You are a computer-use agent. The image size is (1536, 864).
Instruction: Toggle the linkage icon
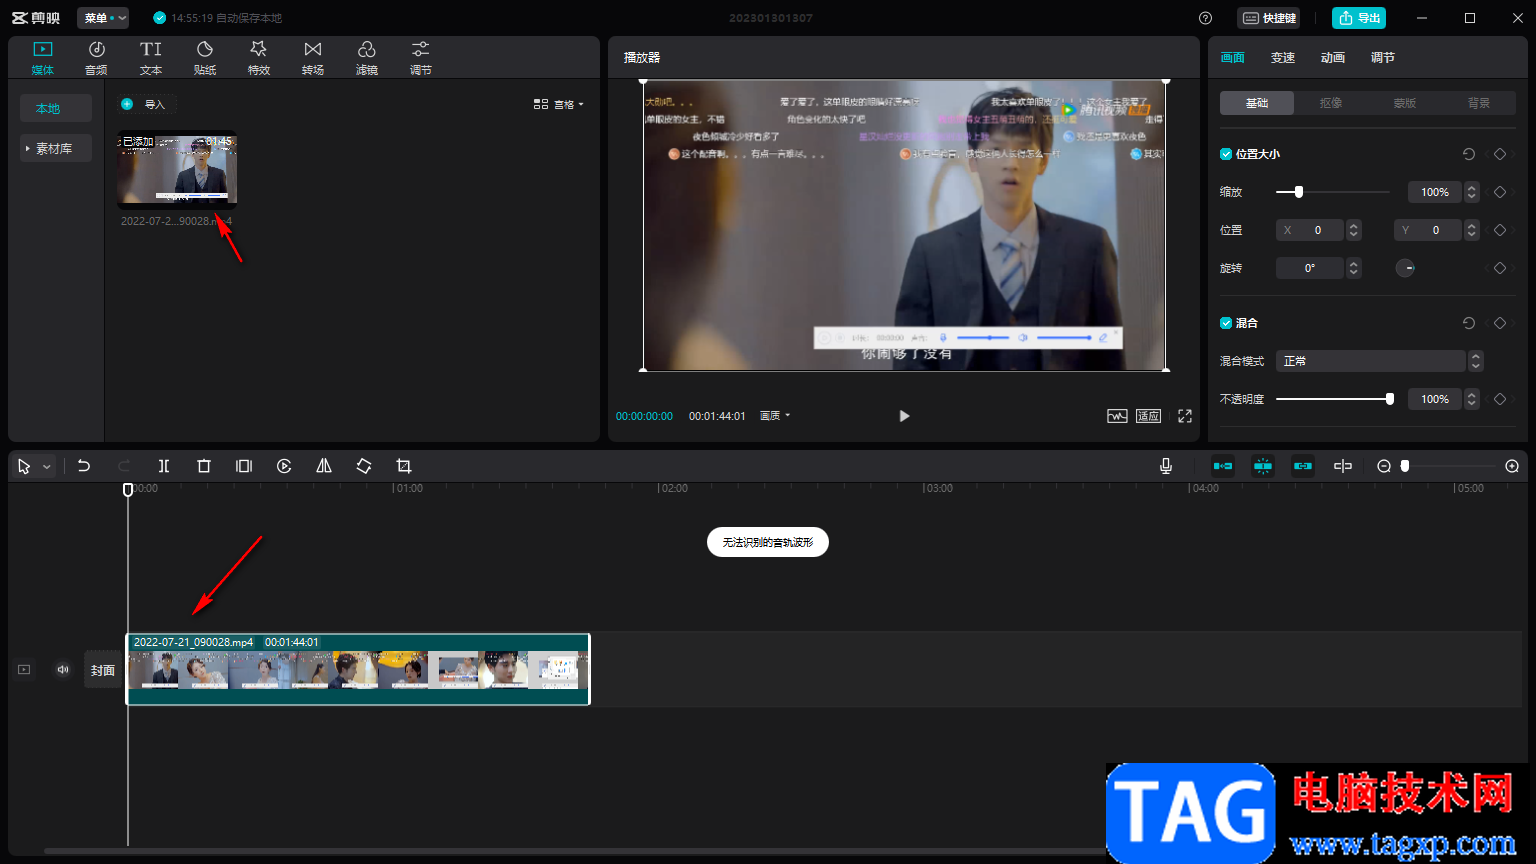(1303, 466)
